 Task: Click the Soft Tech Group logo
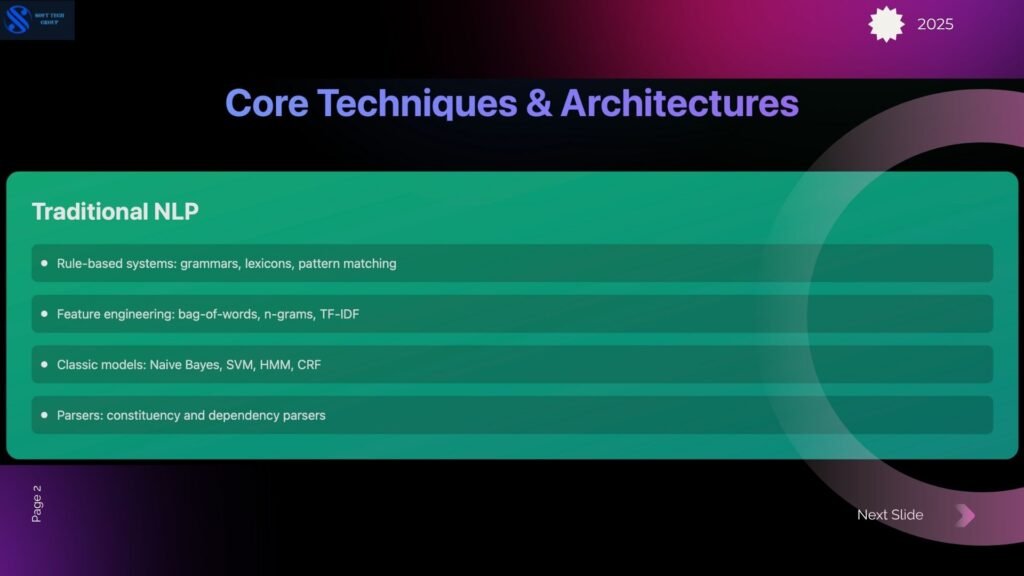click(x=38, y=20)
